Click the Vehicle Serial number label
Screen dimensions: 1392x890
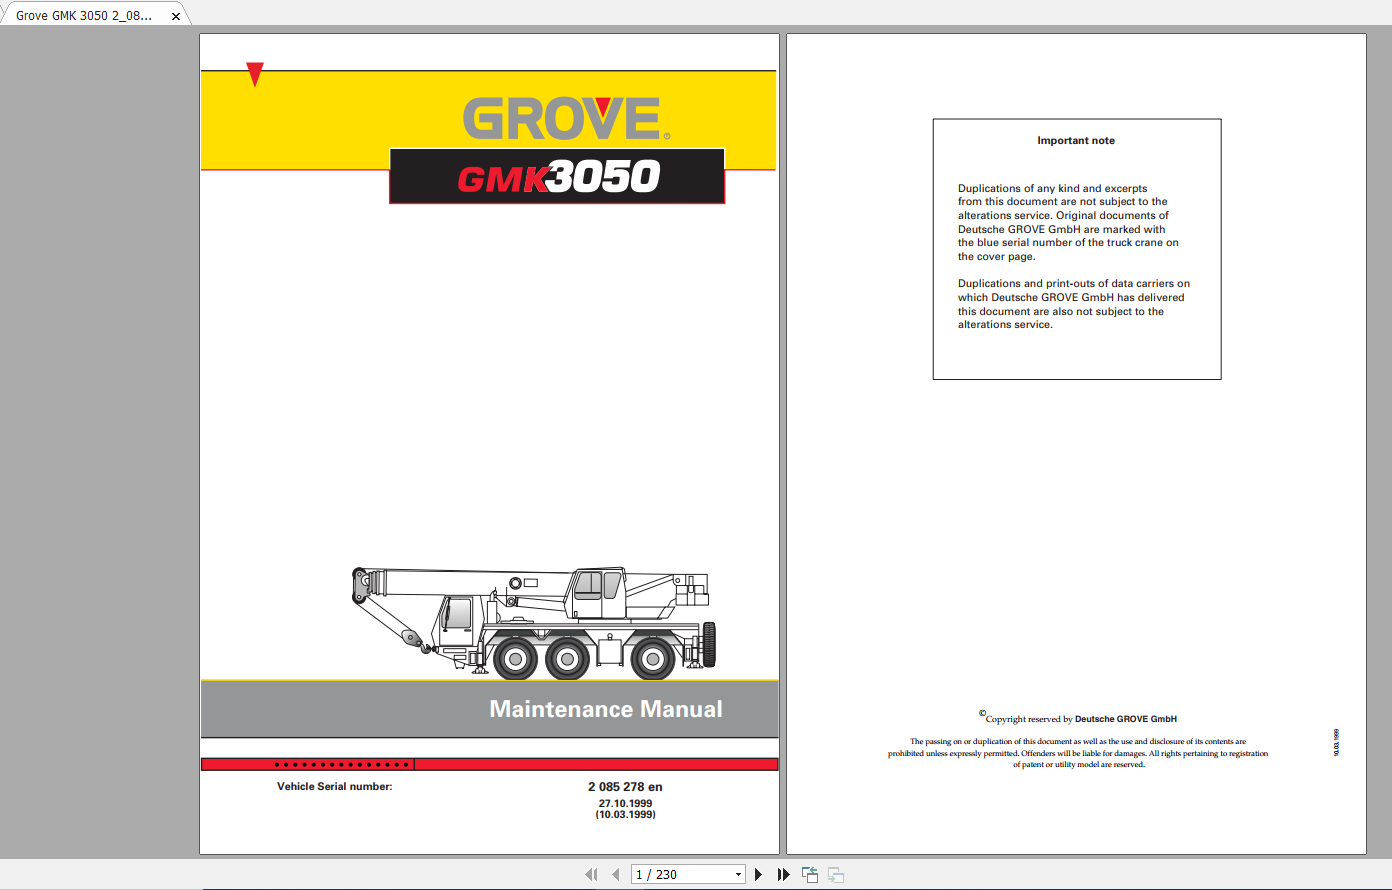(x=335, y=787)
